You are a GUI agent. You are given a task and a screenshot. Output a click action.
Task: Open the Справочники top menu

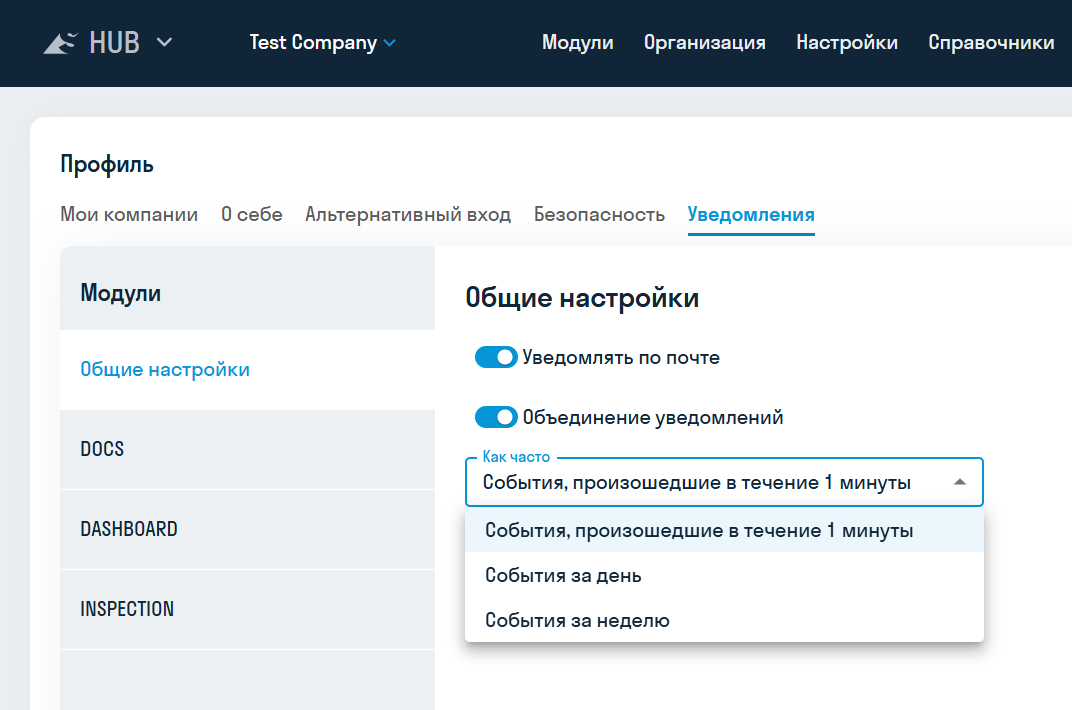point(991,42)
